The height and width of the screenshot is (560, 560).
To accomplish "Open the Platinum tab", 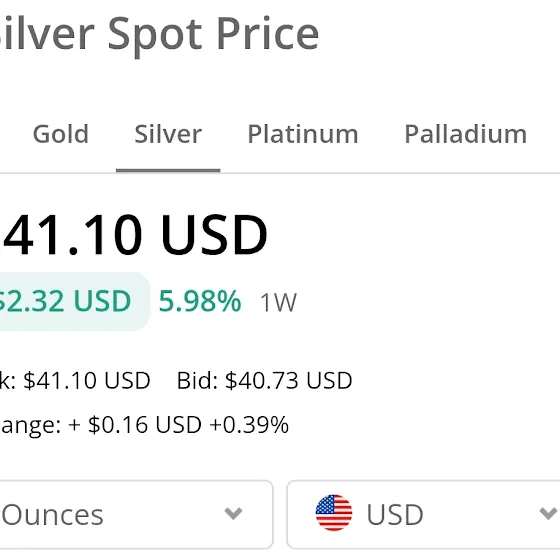I will [x=303, y=134].
